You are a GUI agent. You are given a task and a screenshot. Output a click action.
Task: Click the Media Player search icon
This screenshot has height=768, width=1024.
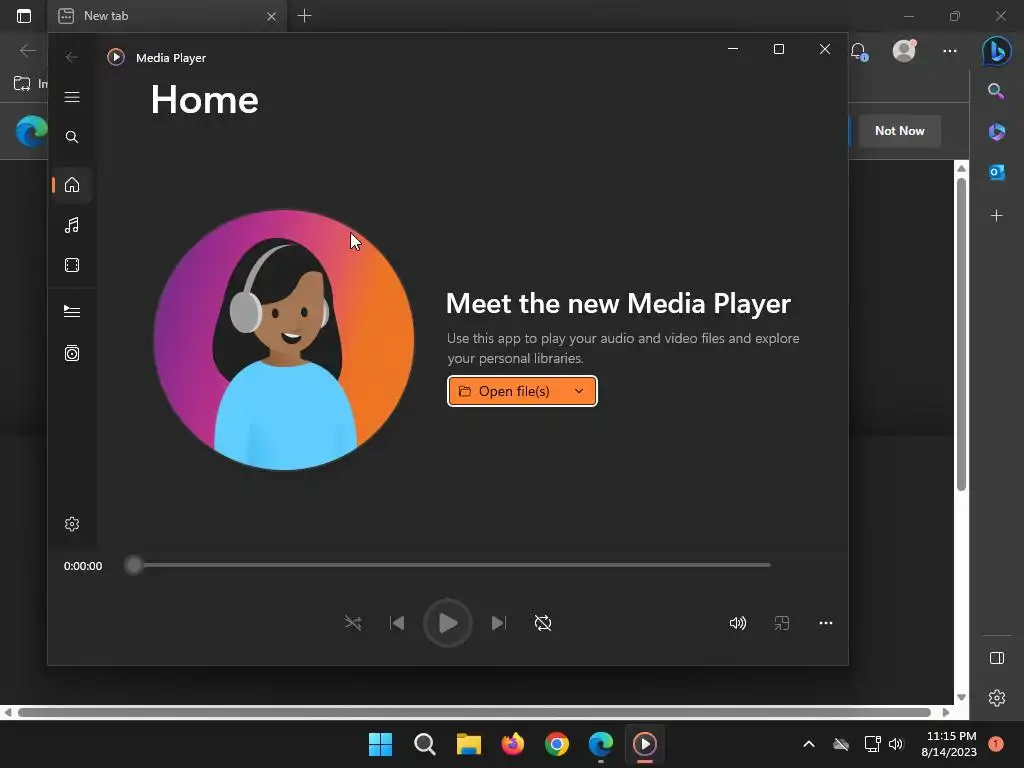72,137
